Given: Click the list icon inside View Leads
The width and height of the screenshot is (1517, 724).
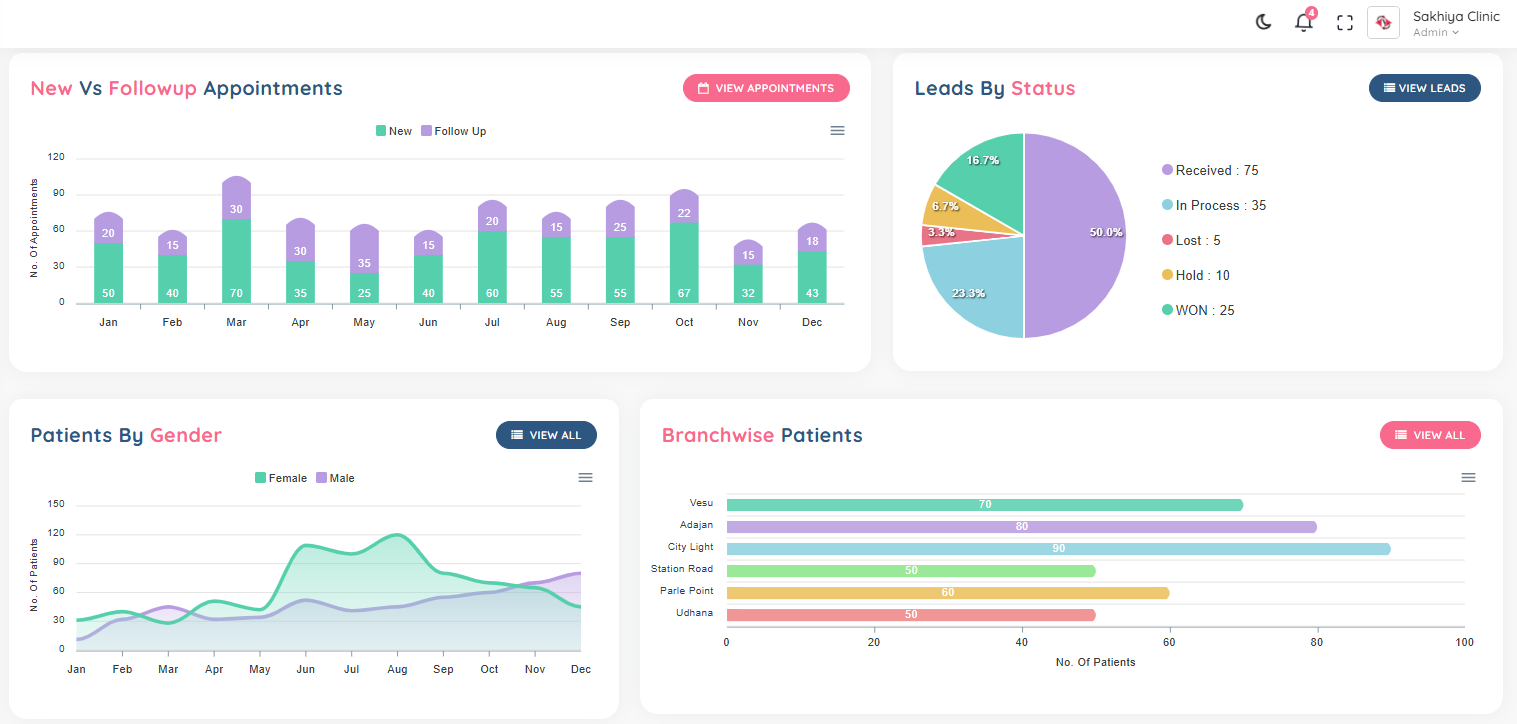Looking at the screenshot, I should [1388, 87].
